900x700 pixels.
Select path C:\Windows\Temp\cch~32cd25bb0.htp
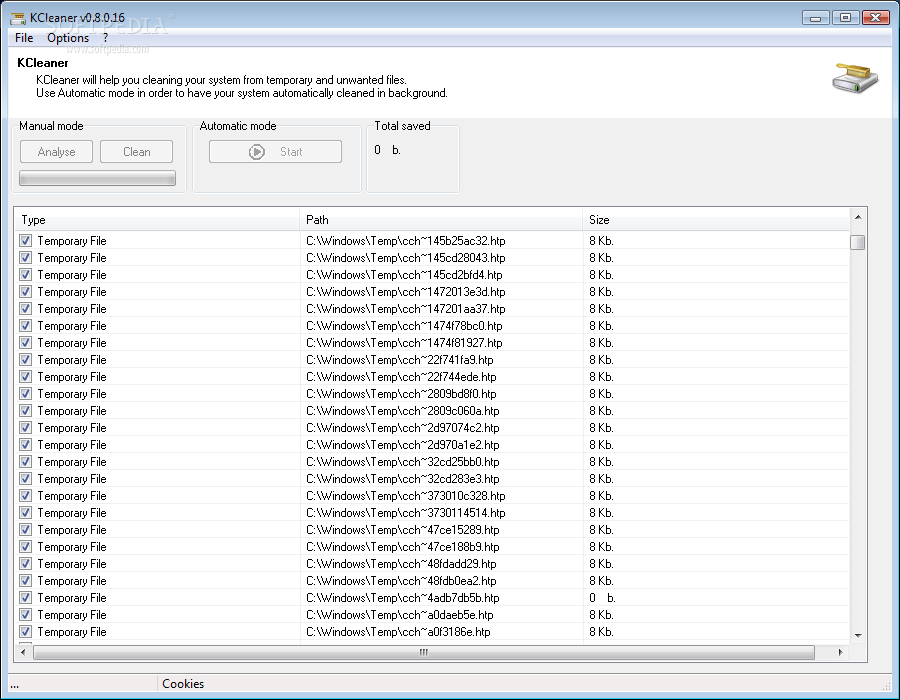point(402,462)
